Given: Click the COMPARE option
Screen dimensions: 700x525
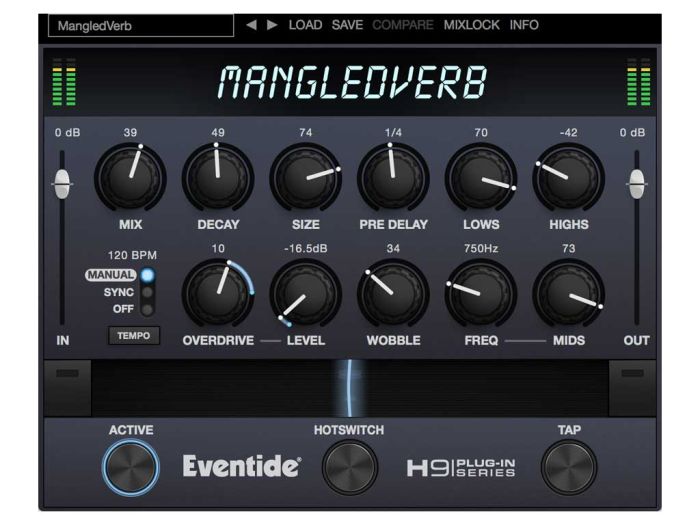Looking at the screenshot, I should pos(403,25).
